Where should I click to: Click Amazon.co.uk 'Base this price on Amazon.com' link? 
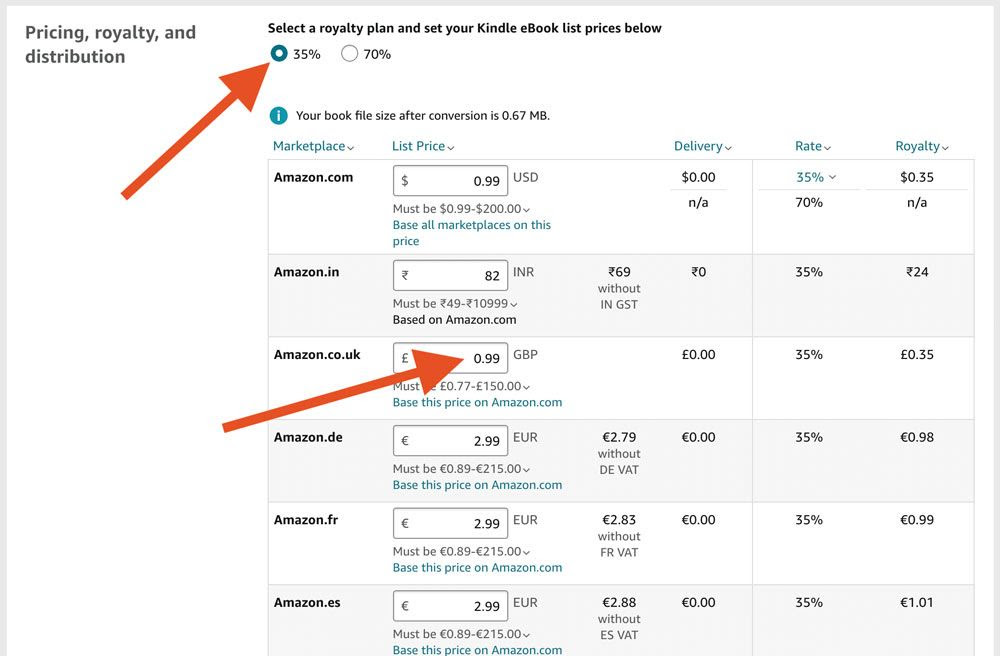coord(477,402)
